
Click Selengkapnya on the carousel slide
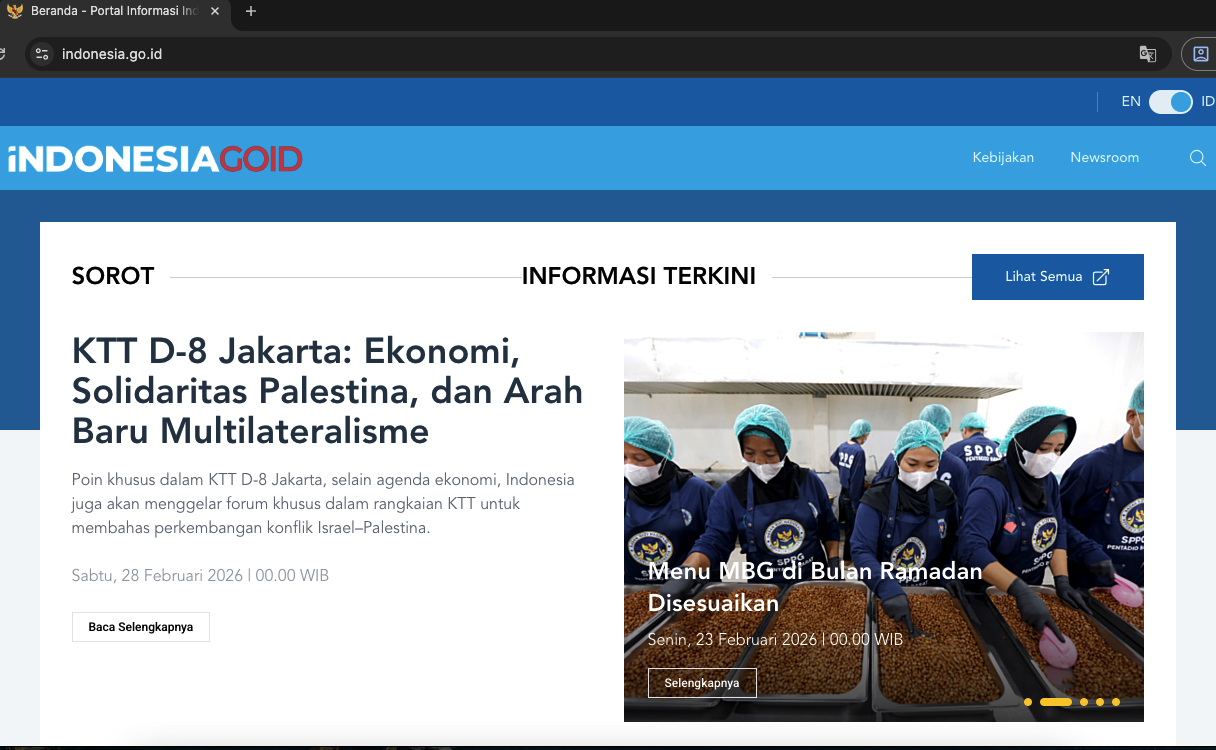pos(702,682)
